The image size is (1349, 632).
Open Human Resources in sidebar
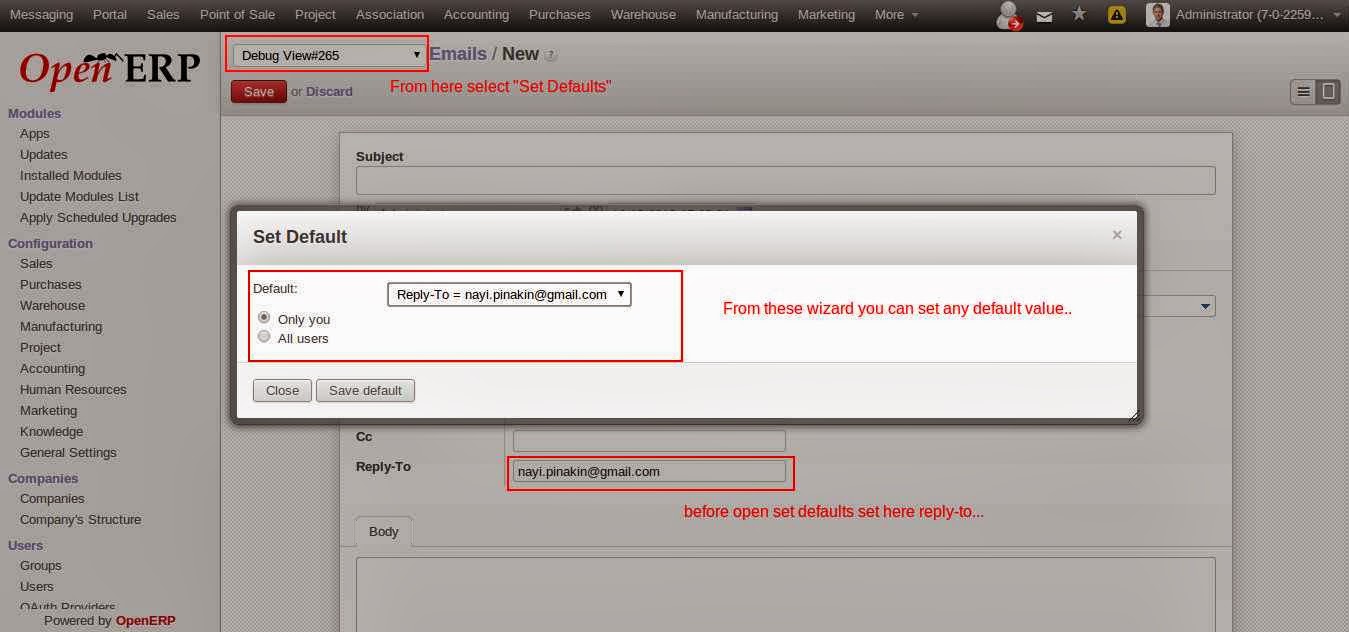[x=73, y=390]
